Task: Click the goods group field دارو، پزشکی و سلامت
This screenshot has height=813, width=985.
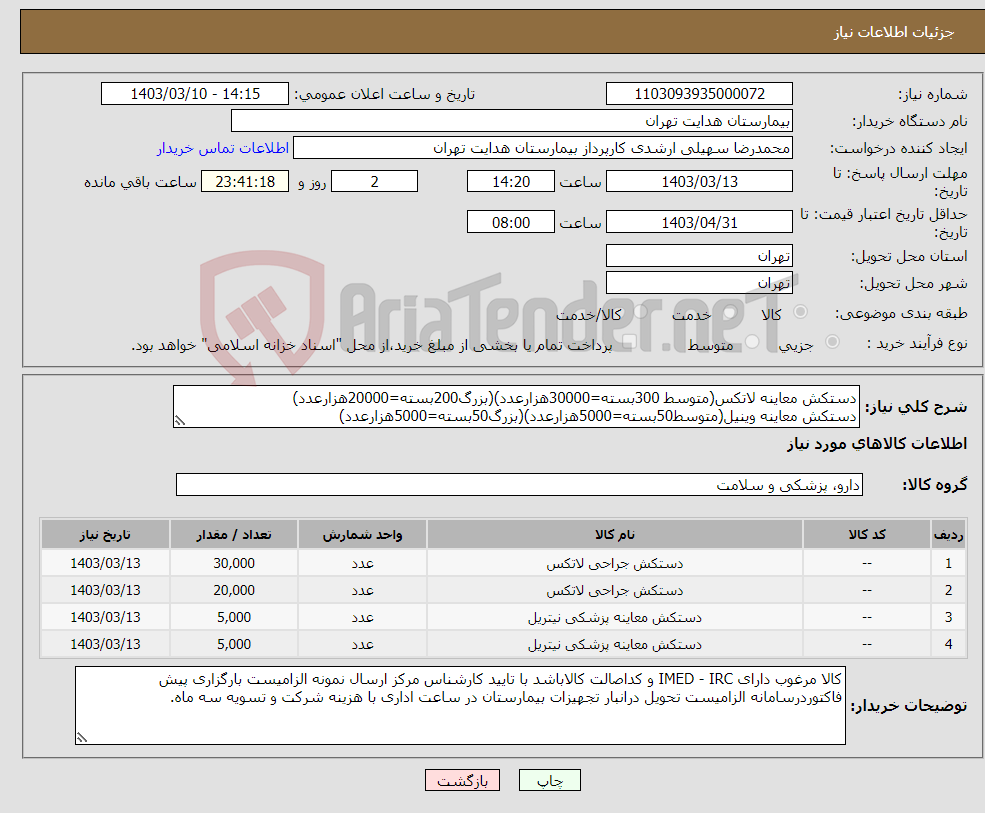Action: click(520, 485)
